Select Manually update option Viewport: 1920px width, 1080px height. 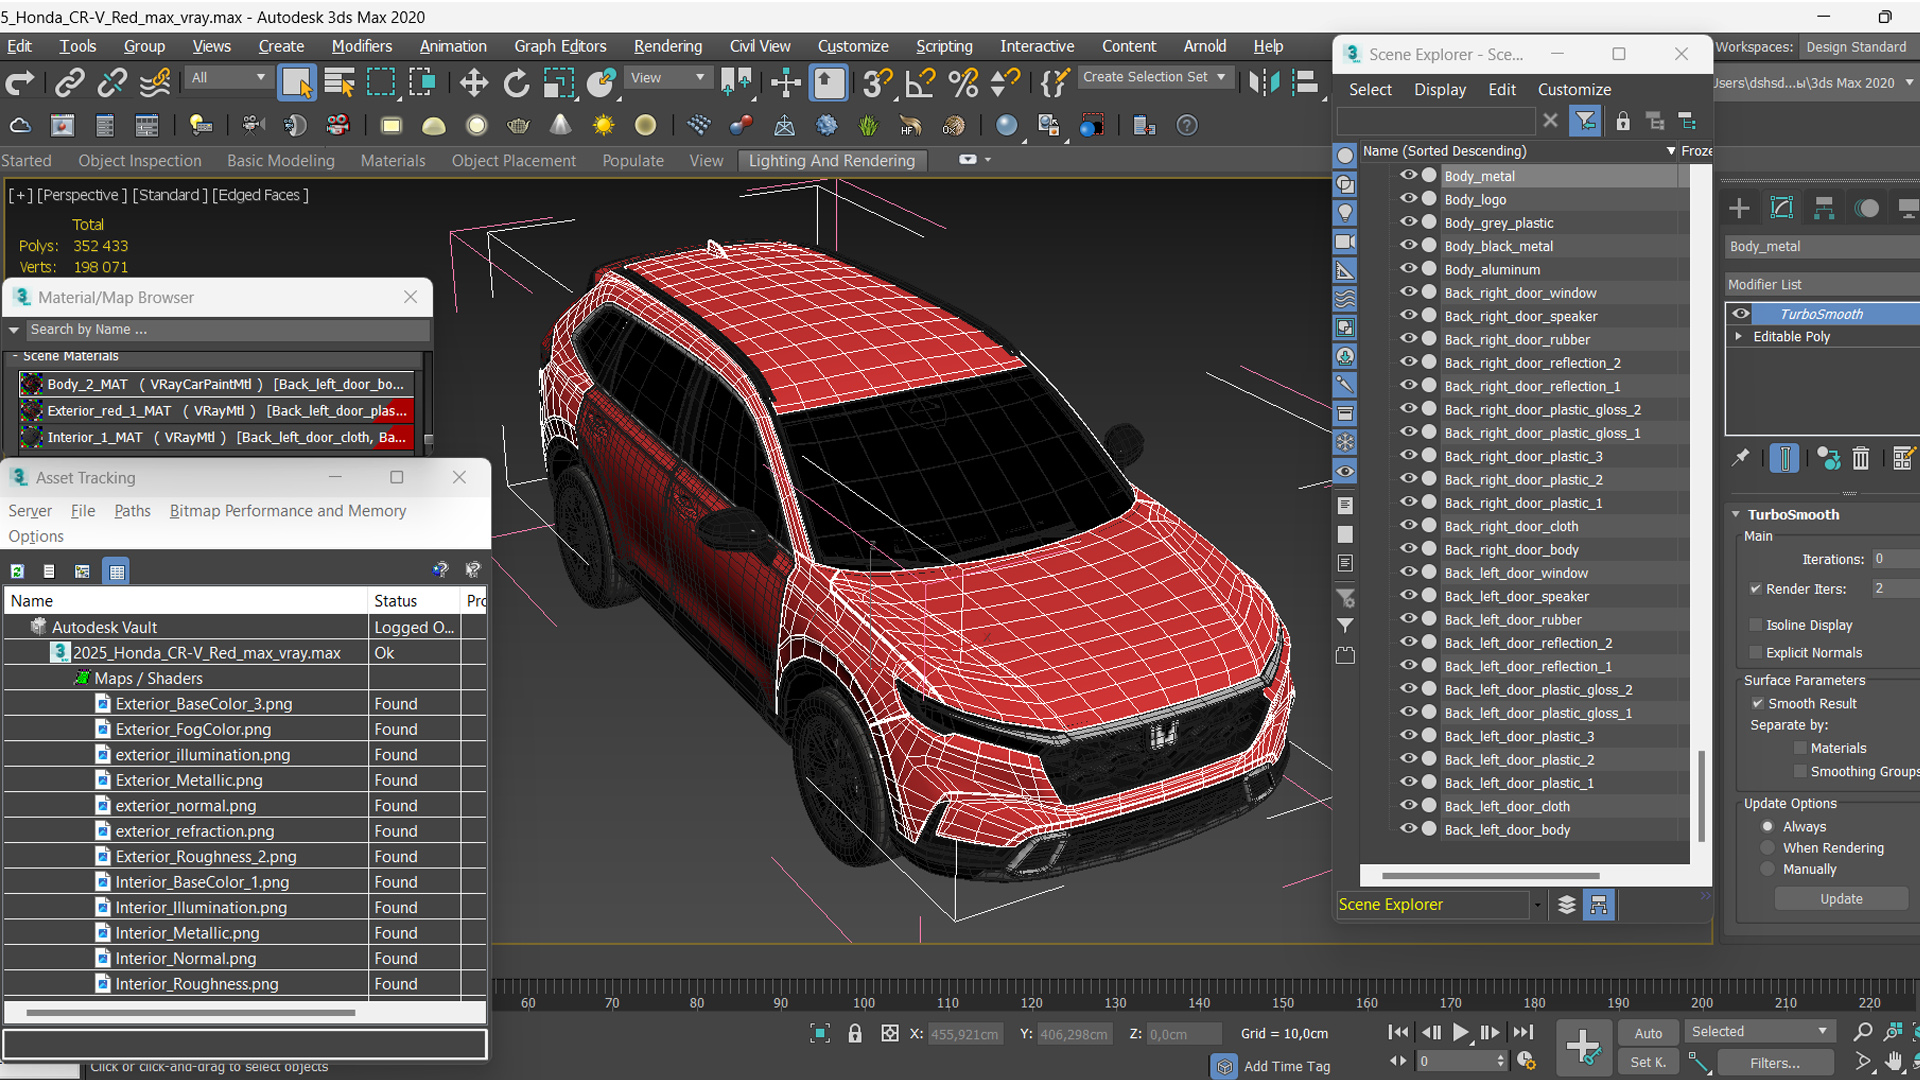pos(1768,870)
